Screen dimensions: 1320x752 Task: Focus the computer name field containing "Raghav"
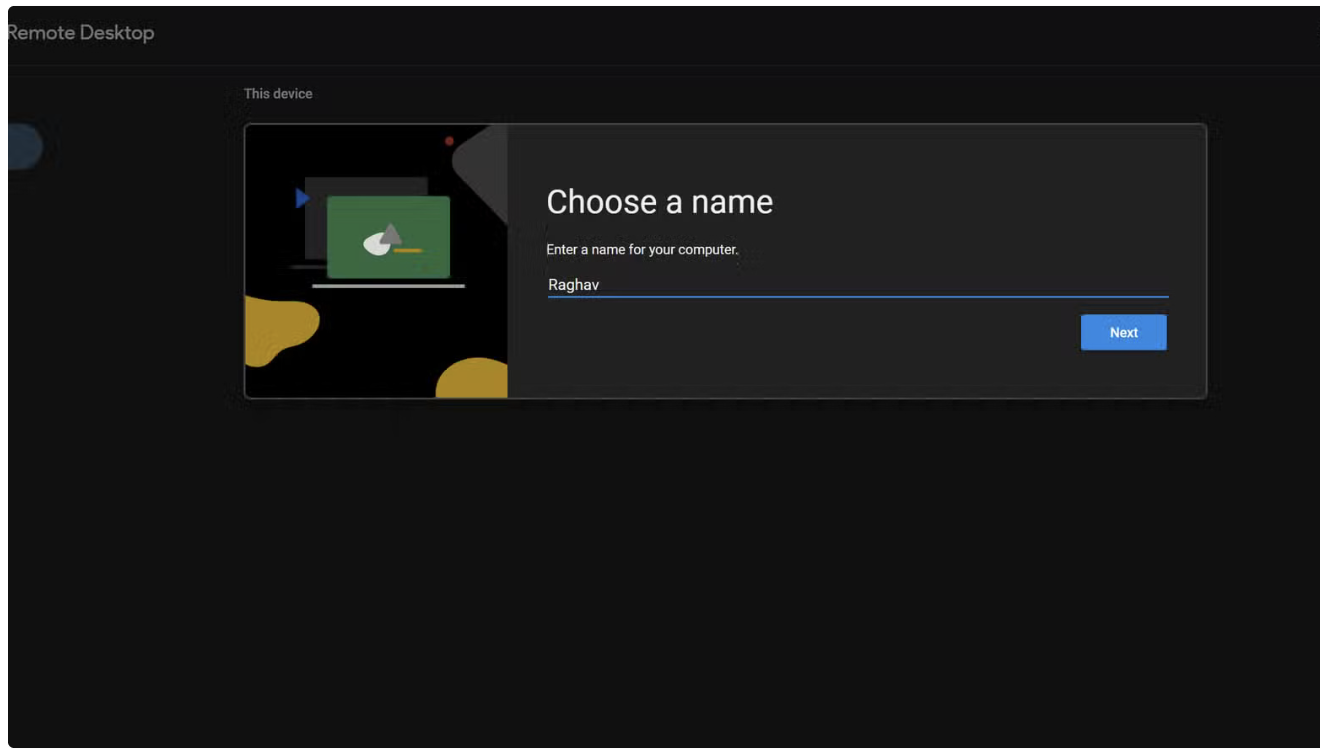[857, 285]
